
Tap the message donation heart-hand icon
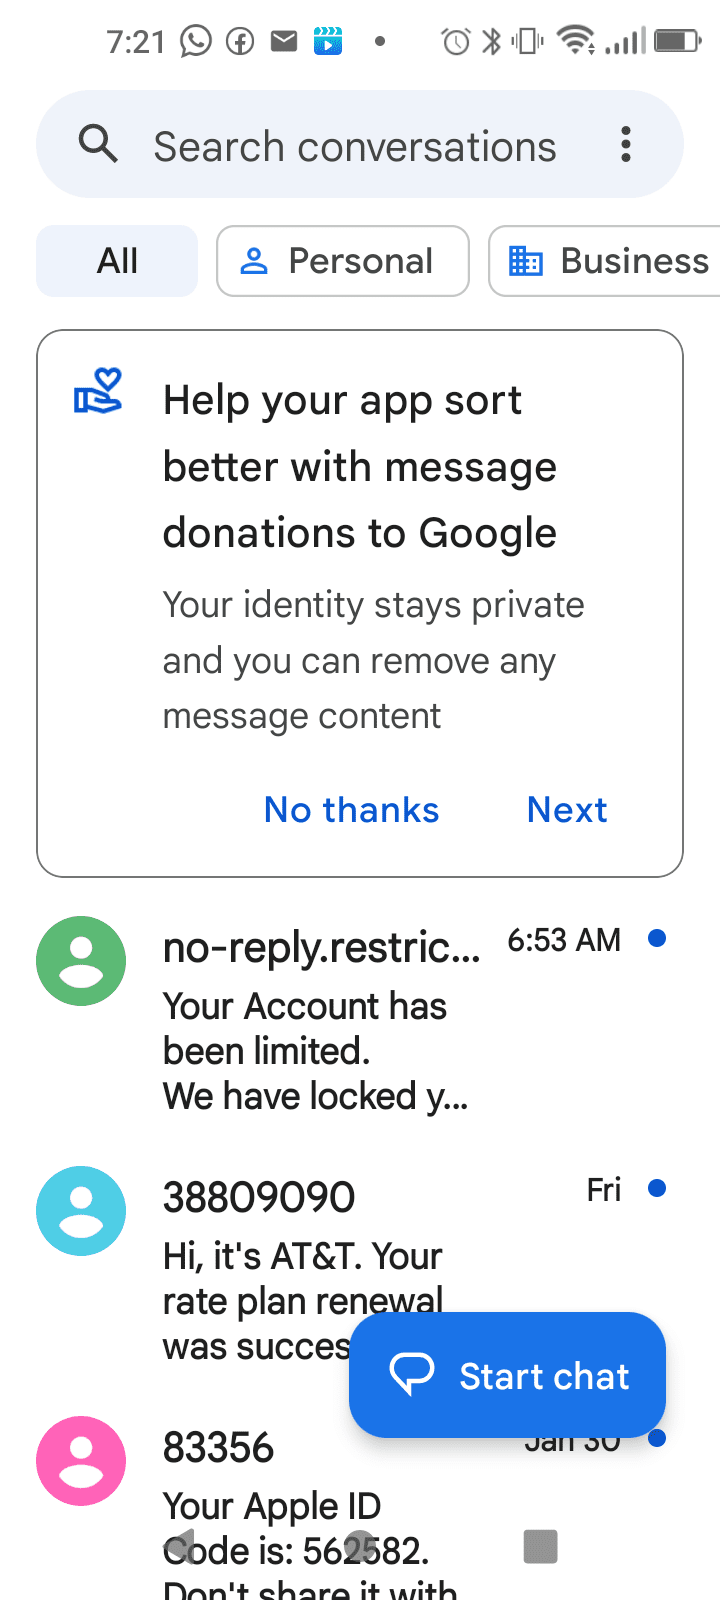point(99,391)
